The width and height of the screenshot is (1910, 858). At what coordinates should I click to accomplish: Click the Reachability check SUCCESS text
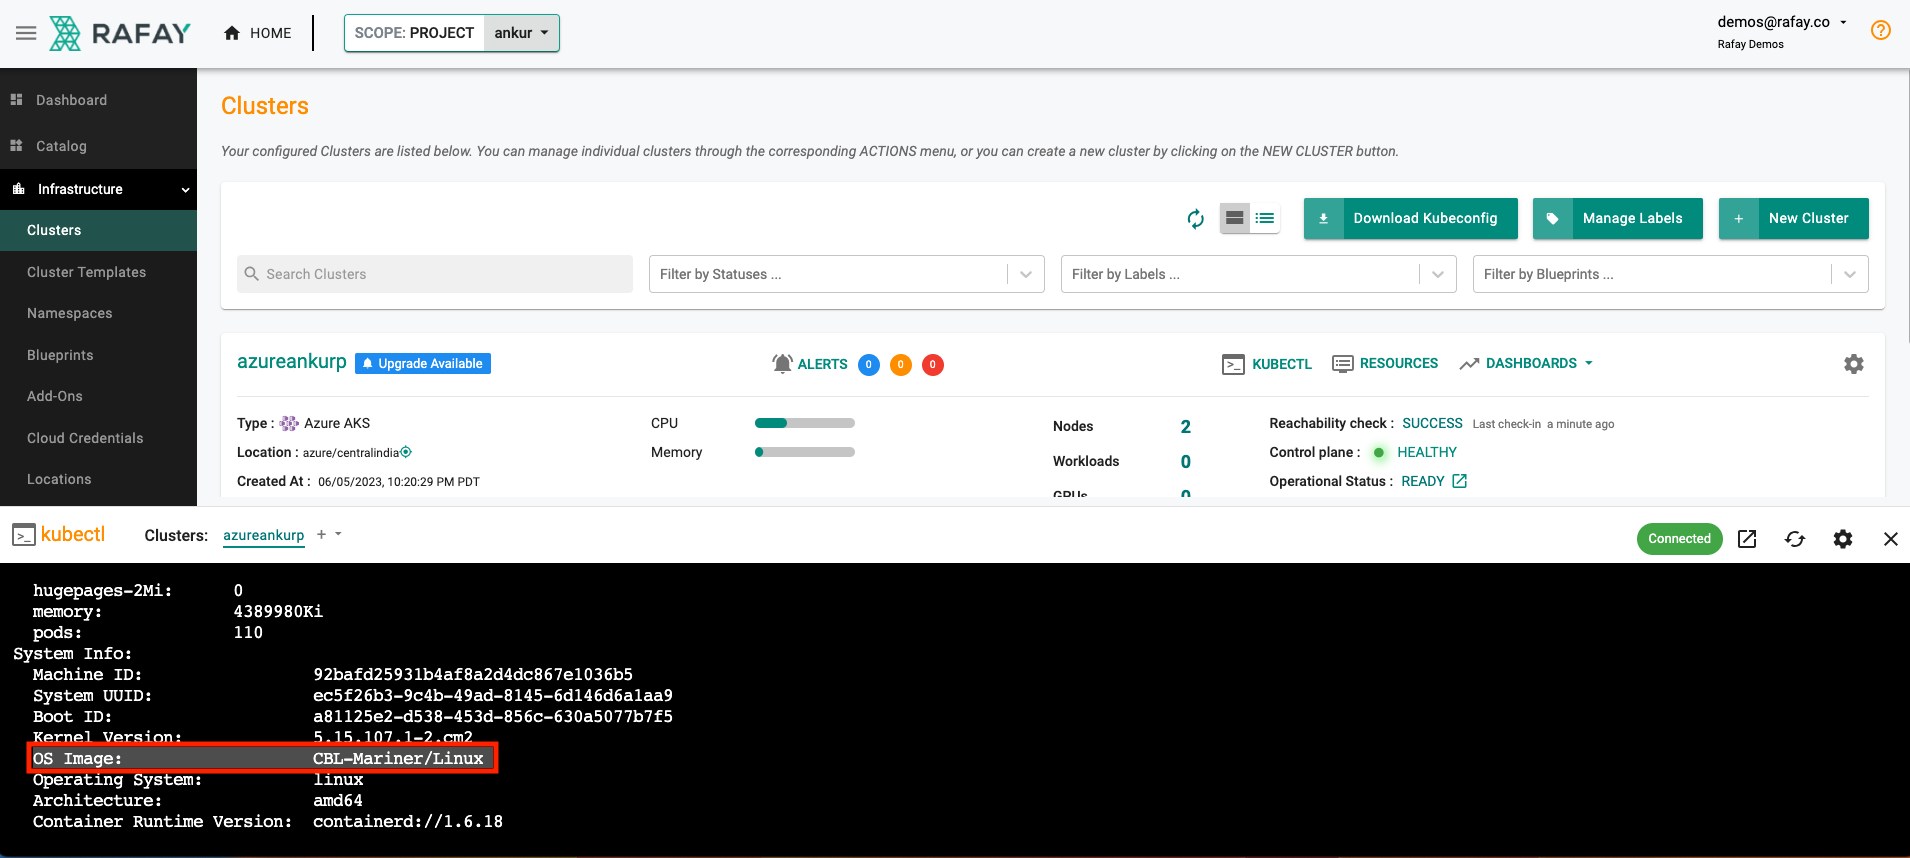(1432, 423)
